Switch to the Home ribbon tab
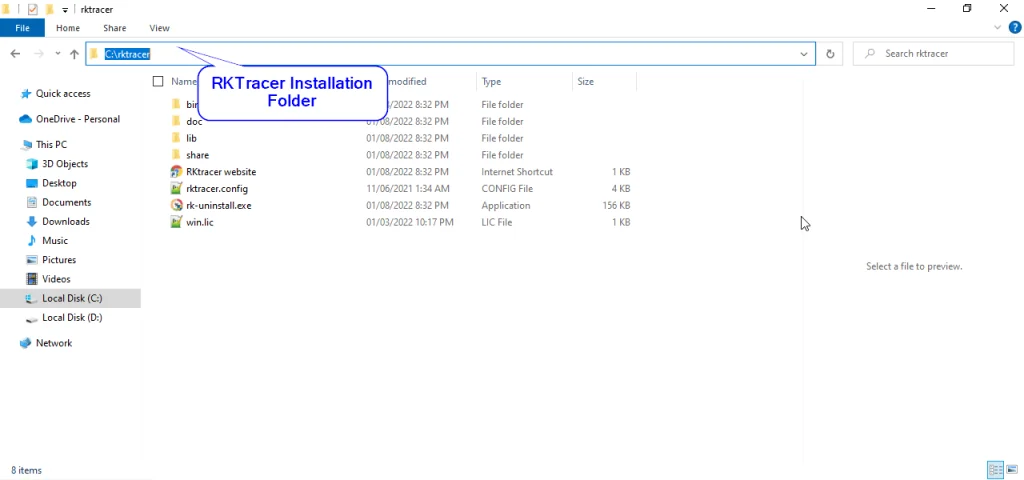 [68, 28]
